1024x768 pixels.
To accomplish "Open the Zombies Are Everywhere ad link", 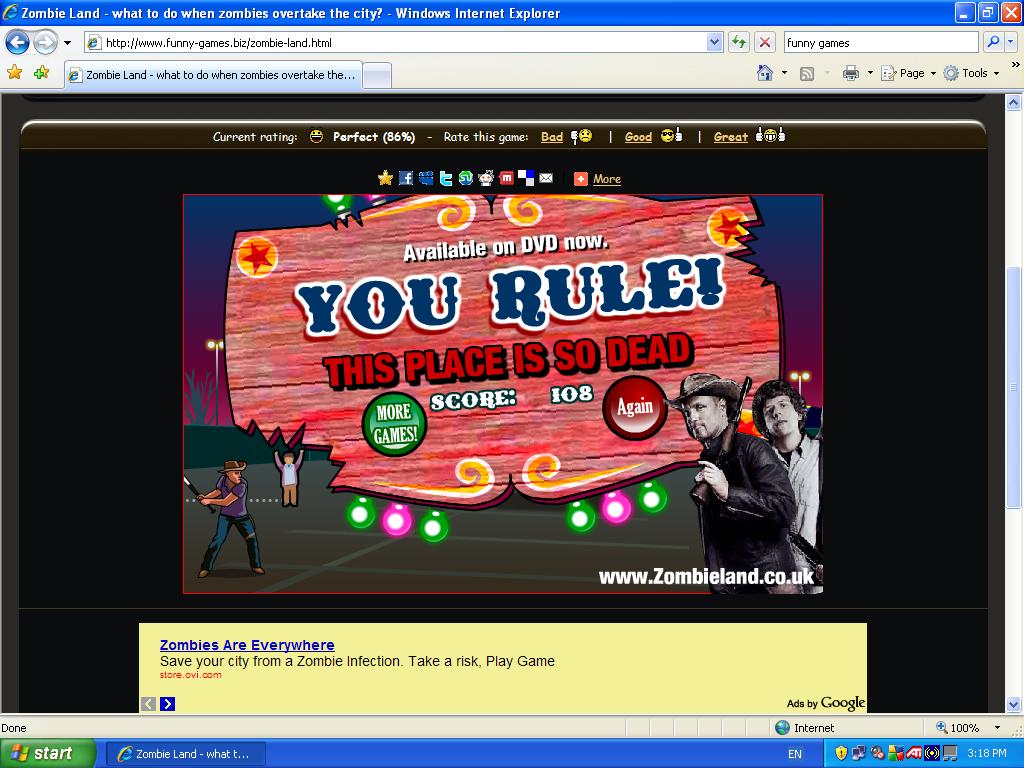I will (x=247, y=645).
